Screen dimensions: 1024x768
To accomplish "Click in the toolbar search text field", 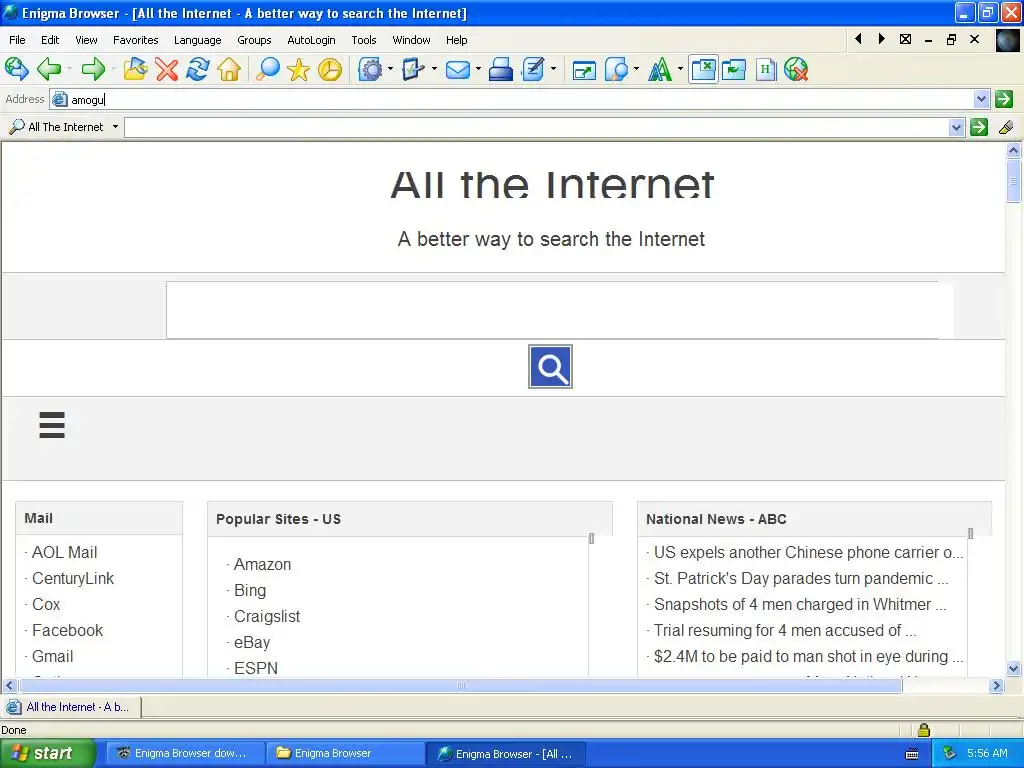I will coord(536,127).
